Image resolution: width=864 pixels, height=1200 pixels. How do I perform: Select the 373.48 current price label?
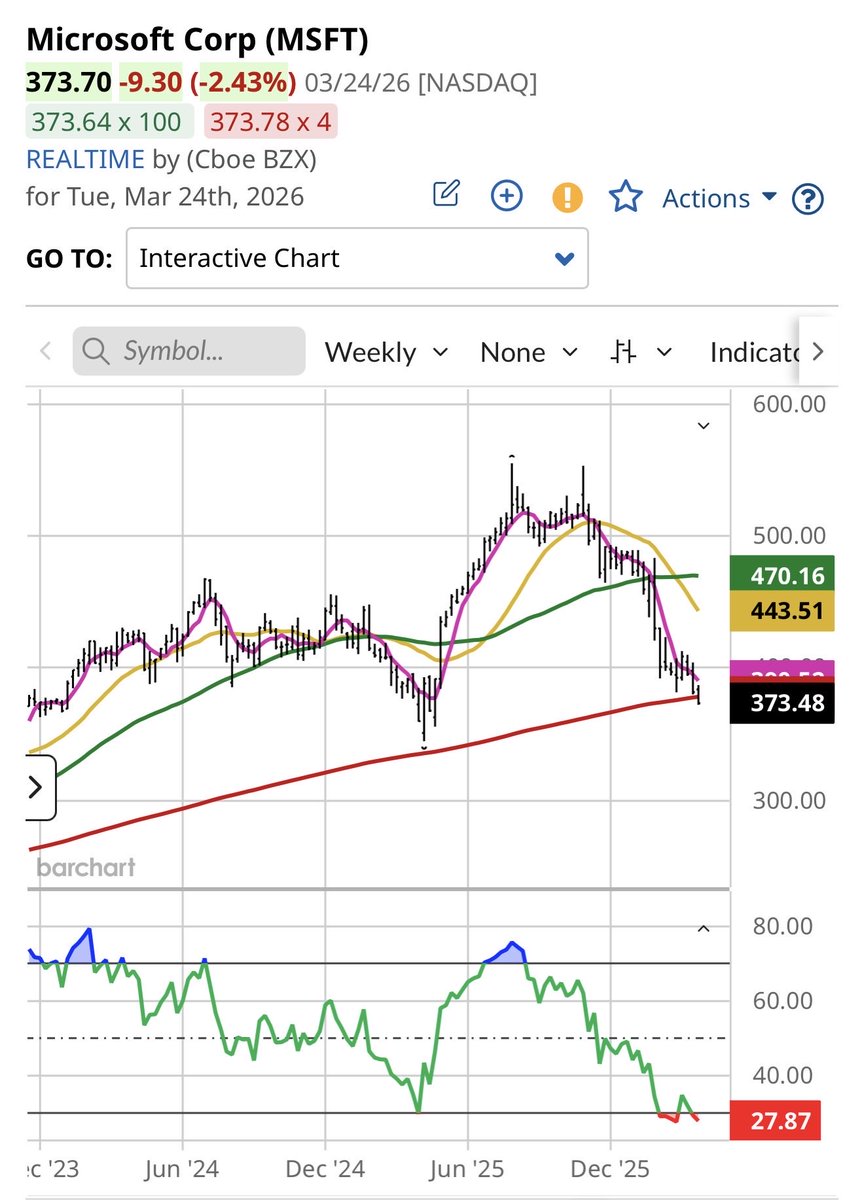click(780, 703)
